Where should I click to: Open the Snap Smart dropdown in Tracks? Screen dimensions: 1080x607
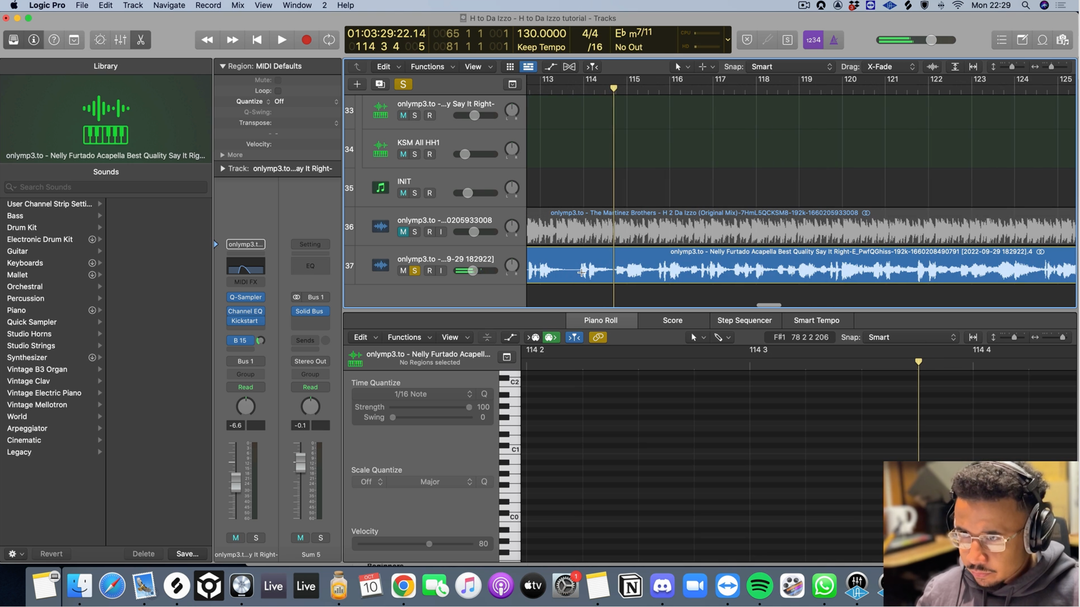pyautogui.click(x=790, y=67)
